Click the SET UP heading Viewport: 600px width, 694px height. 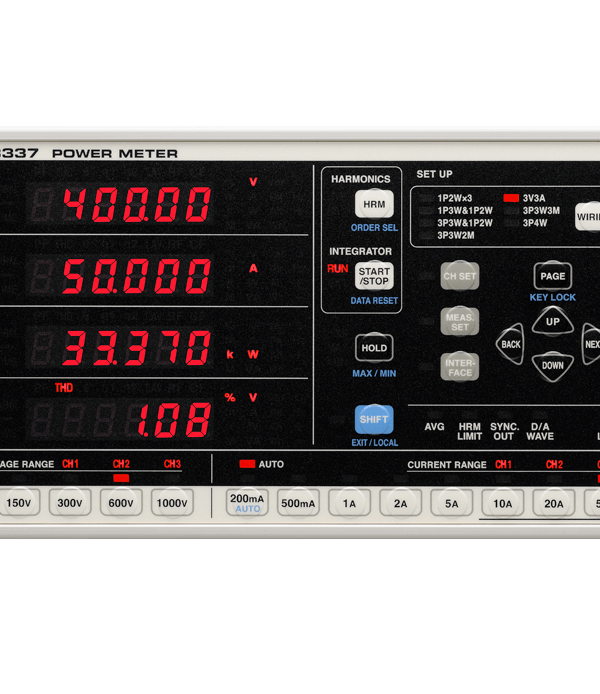(435, 174)
